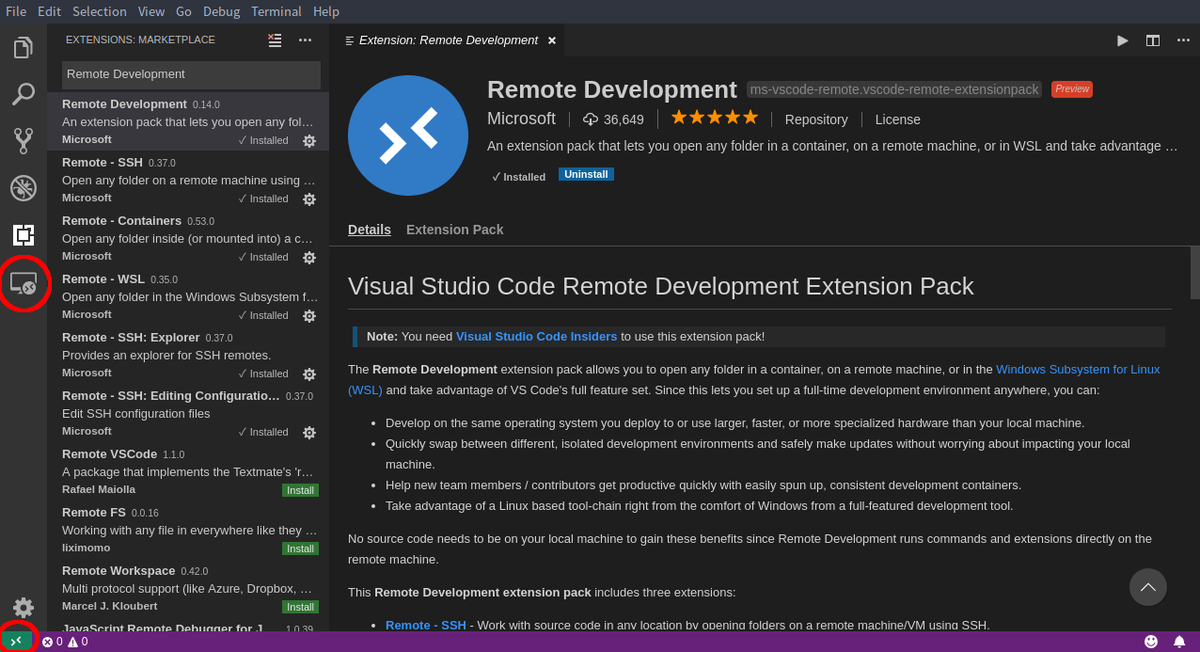Select Remote - Containers in the extensions list

(188, 238)
